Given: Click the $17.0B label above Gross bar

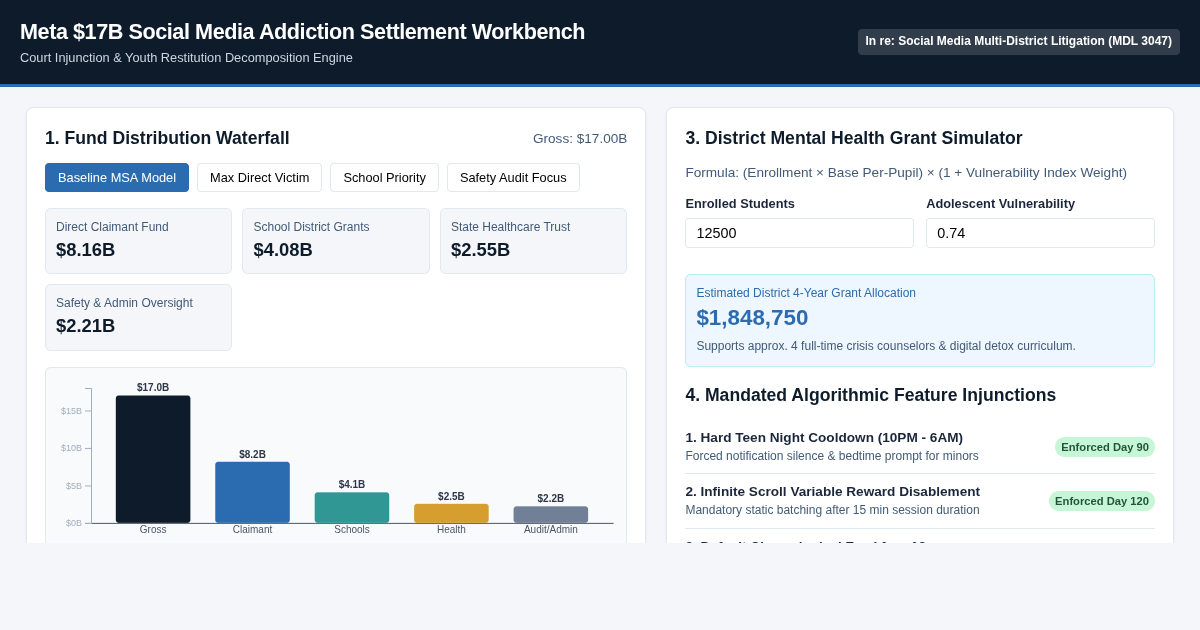Looking at the screenshot, I should 153,388.
